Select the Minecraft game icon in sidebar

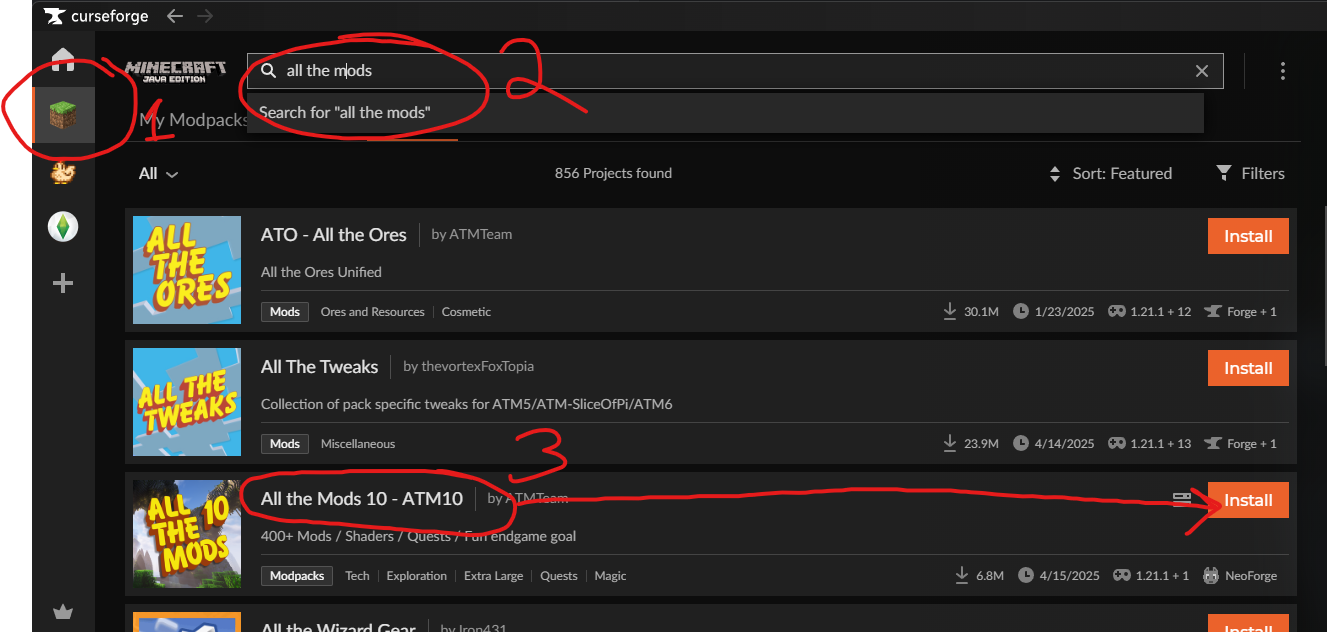click(63, 117)
